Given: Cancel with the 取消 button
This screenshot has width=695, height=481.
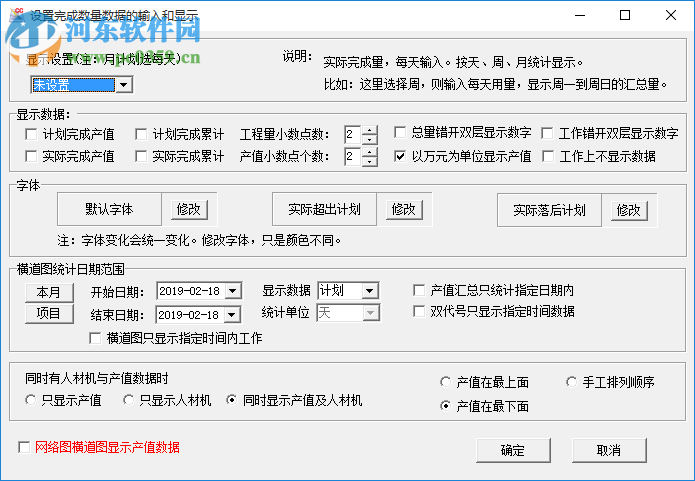Looking at the screenshot, I should coord(609,450).
